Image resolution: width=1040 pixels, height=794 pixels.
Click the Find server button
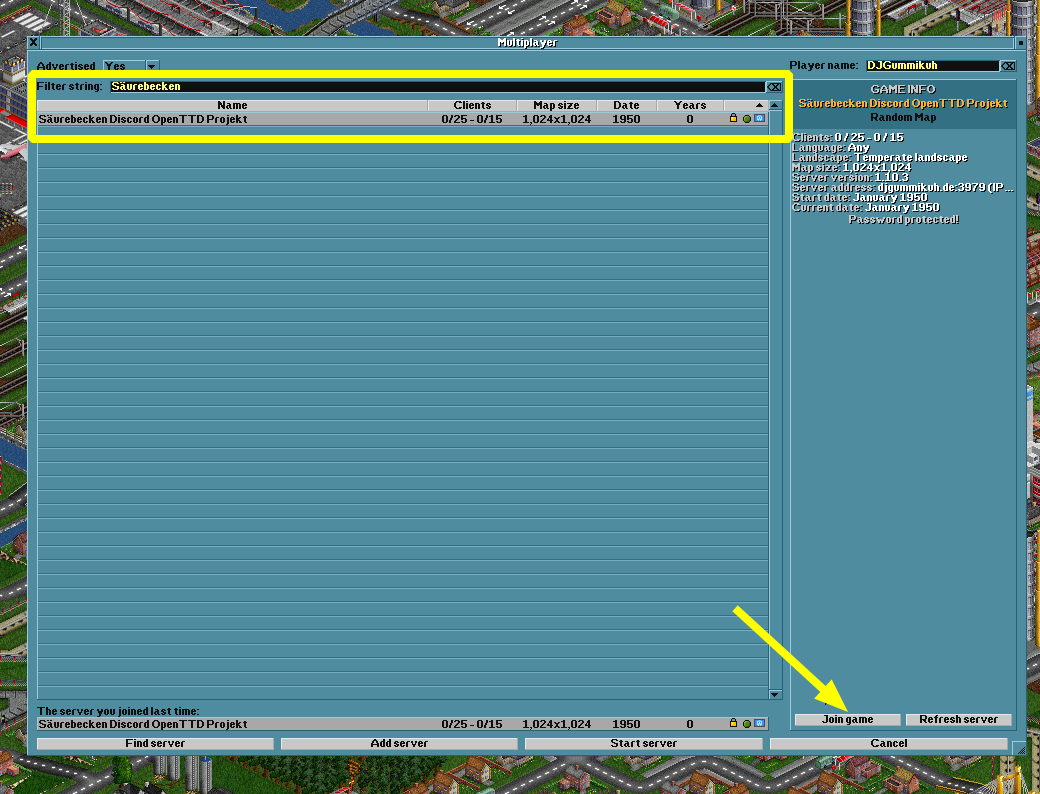(x=155, y=744)
